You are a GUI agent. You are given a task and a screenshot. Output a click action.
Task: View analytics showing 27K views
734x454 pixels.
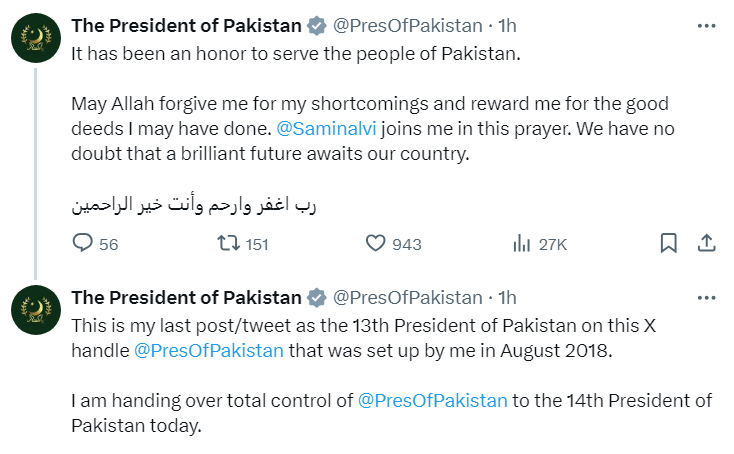pos(521,243)
